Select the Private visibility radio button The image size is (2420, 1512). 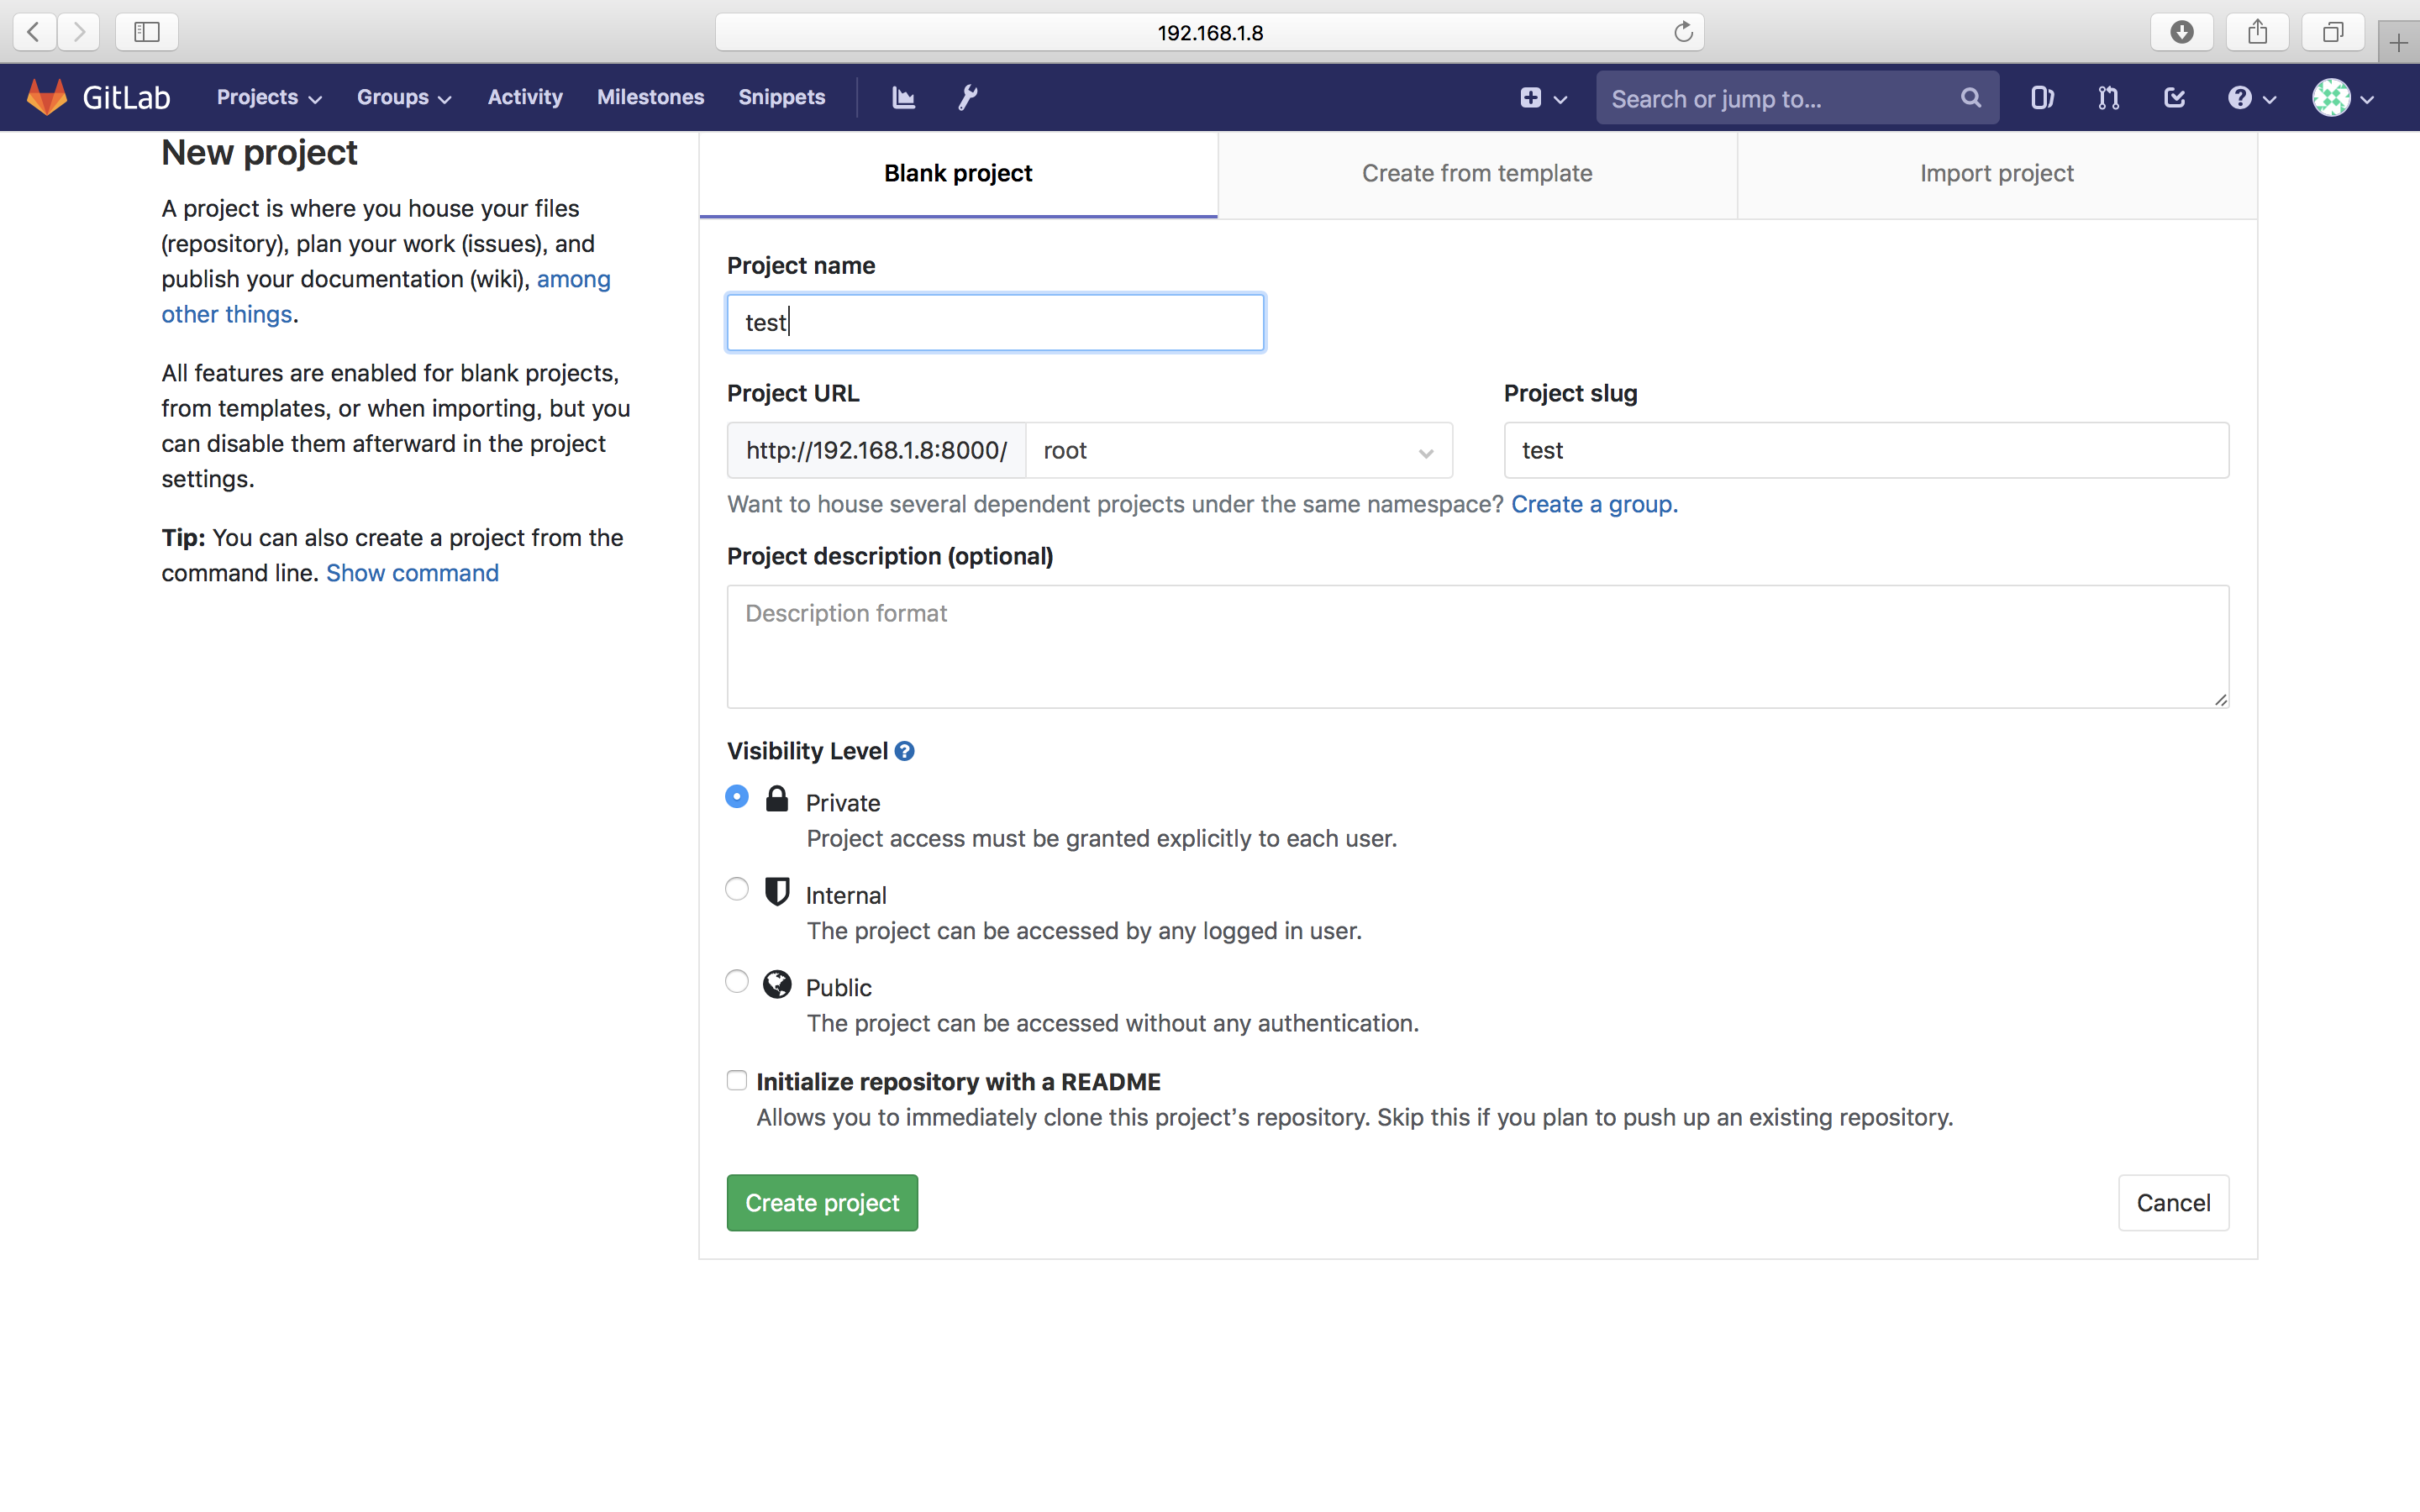737,796
